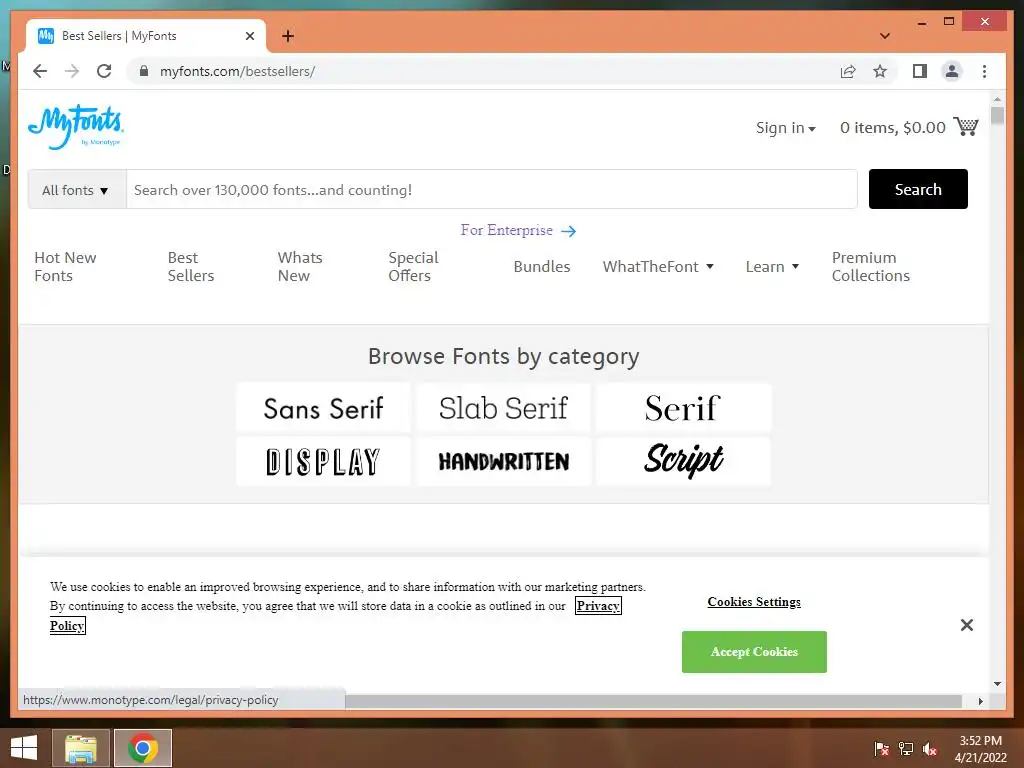Browse the Sans Serif category
Viewport: 1024px width, 768px height.
pyautogui.click(x=323, y=408)
